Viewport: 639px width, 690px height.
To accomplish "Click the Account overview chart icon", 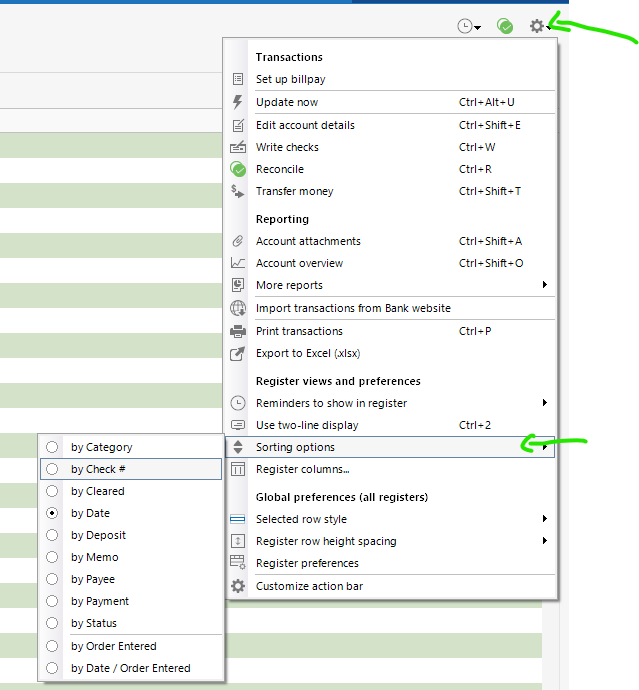I will tap(238, 263).
